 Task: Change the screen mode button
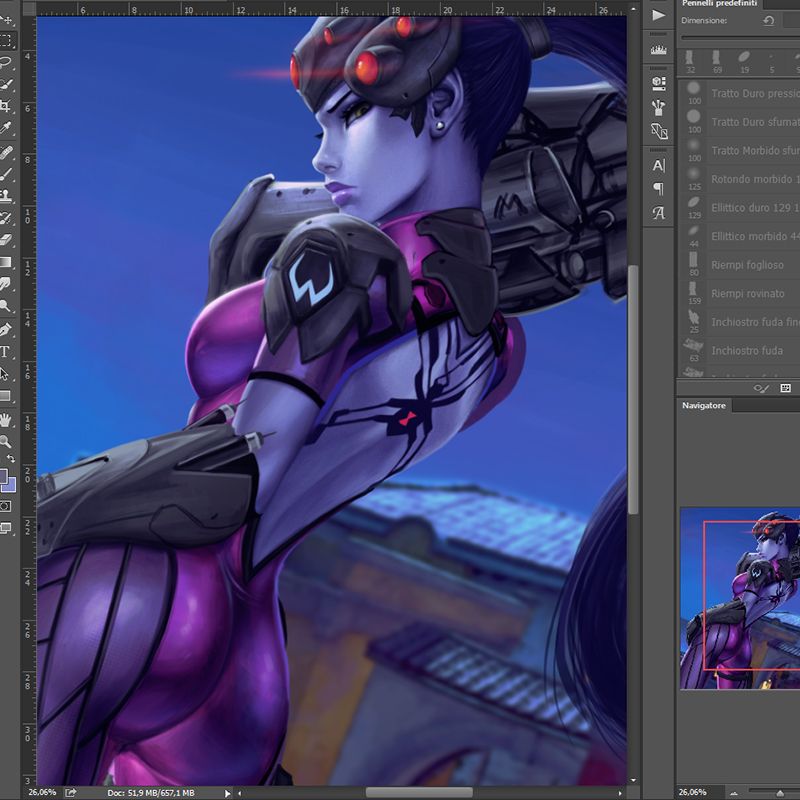6,528
